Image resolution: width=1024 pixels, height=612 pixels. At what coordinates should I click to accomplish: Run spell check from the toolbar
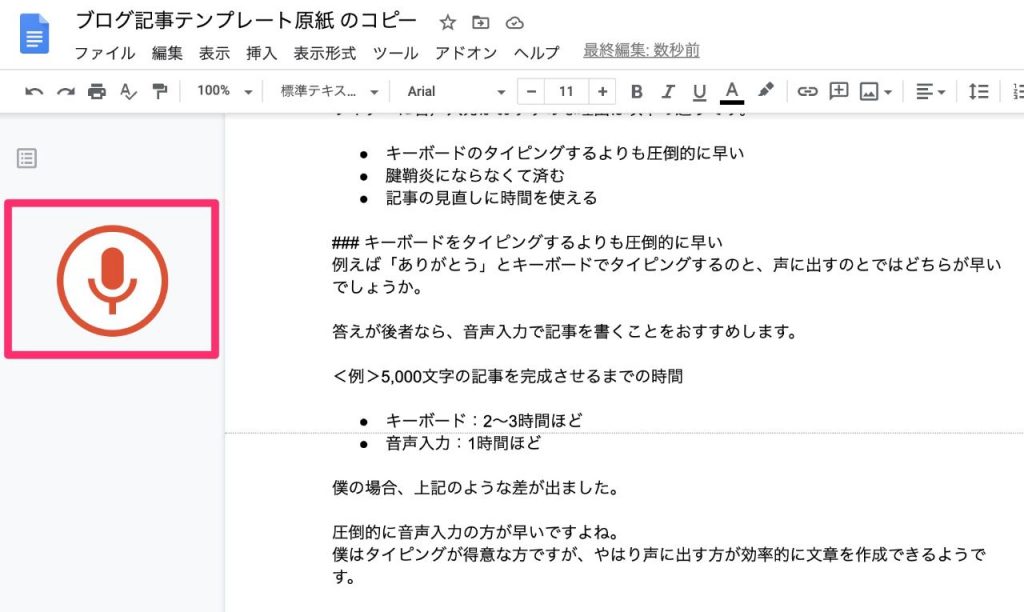[127, 92]
